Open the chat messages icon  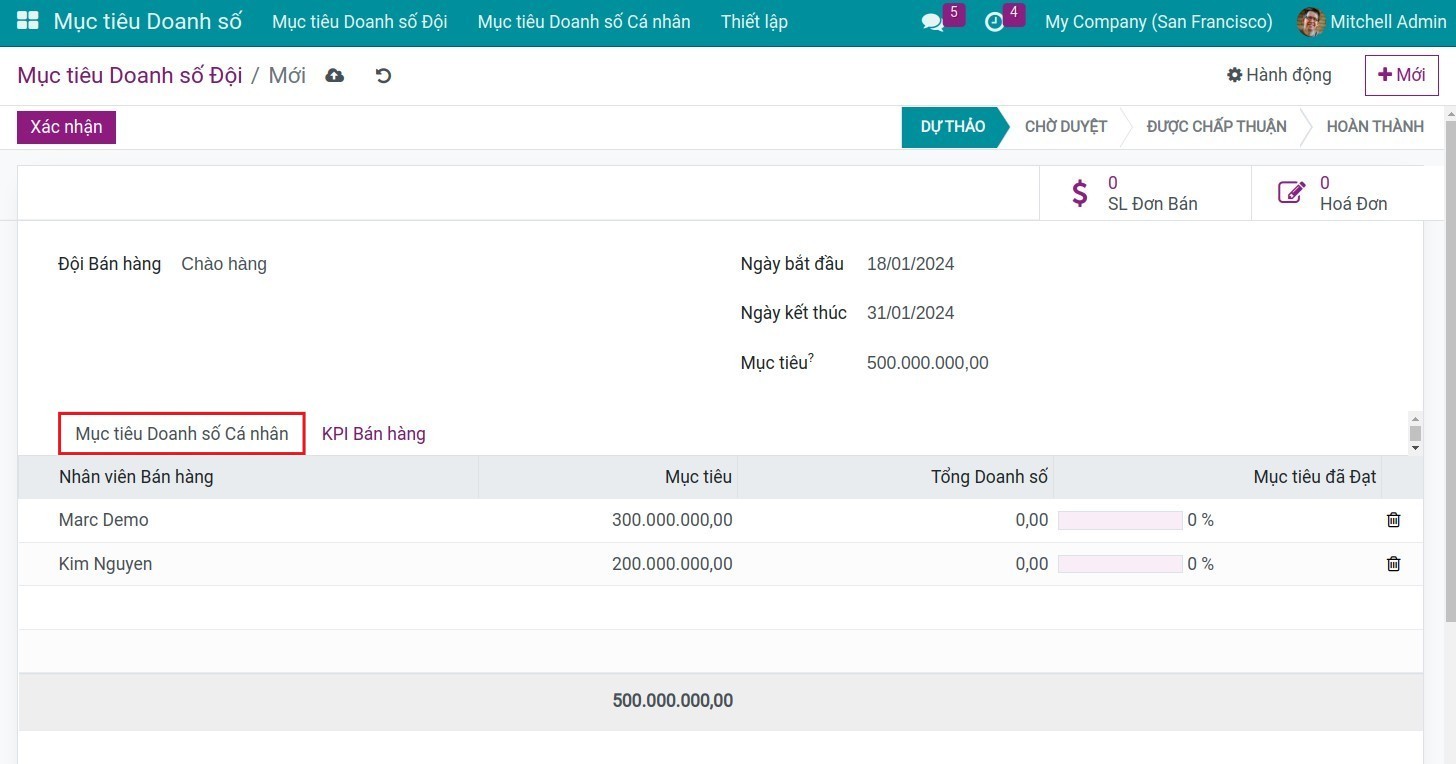[x=933, y=22]
